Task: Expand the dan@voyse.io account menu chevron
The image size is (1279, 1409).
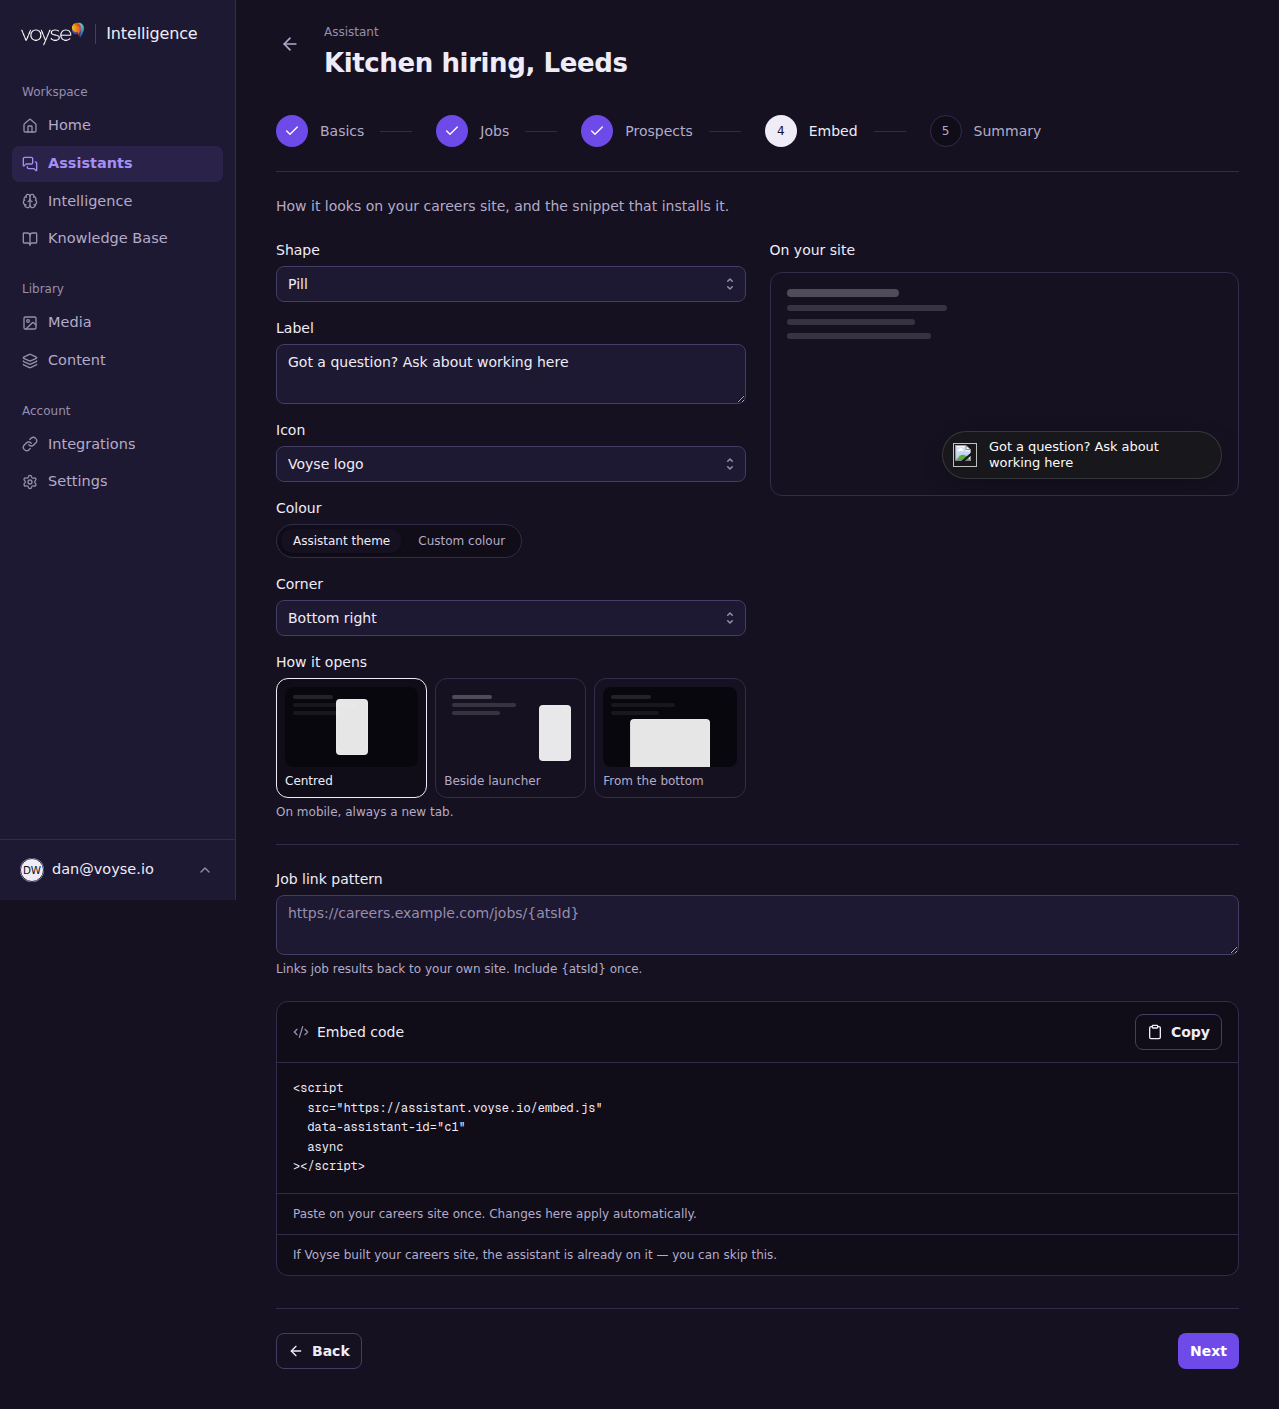Action: point(205,870)
